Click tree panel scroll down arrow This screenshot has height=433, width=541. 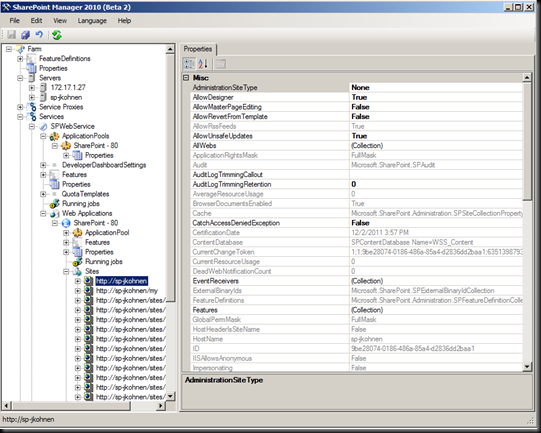pyautogui.click(x=170, y=396)
